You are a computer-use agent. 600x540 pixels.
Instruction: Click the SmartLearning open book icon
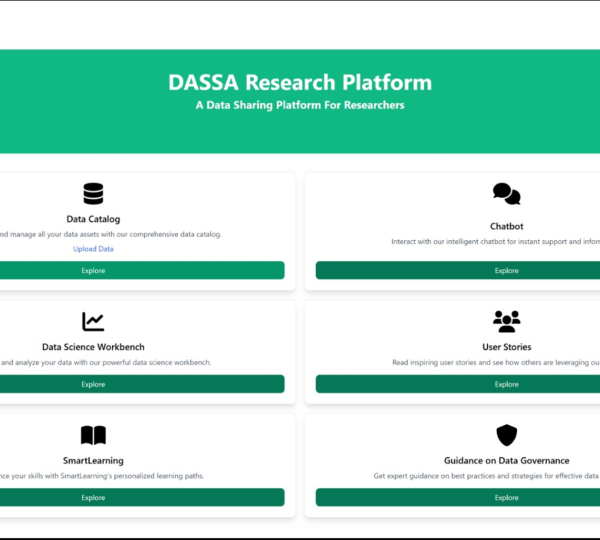(x=93, y=435)
